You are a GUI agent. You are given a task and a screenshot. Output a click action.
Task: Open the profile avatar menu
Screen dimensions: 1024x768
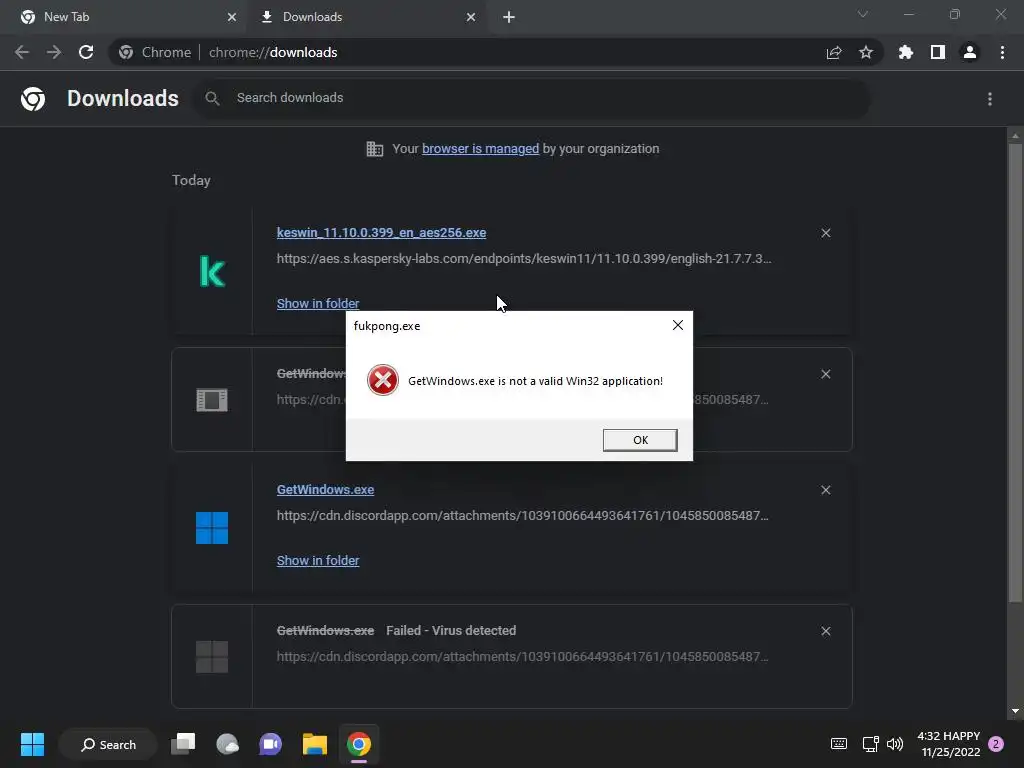[970, 52]
